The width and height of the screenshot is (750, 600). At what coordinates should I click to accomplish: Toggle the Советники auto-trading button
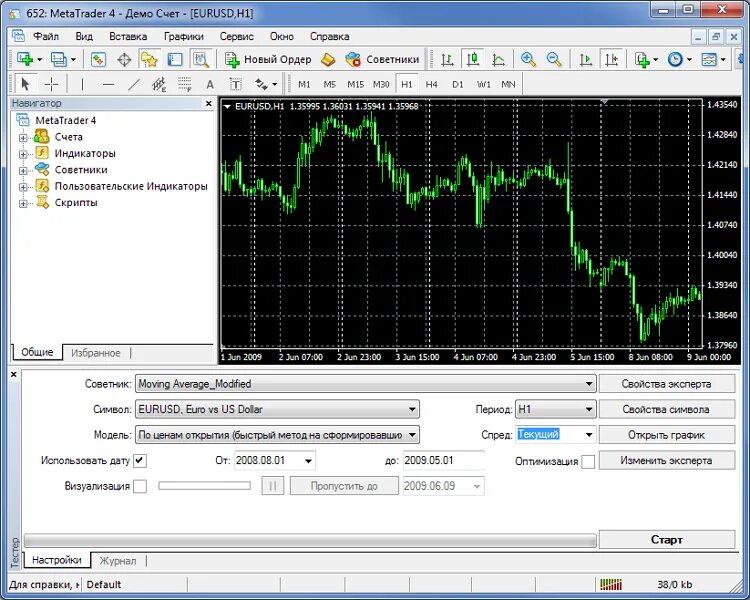pyautogui.click(x=382, y=59)
